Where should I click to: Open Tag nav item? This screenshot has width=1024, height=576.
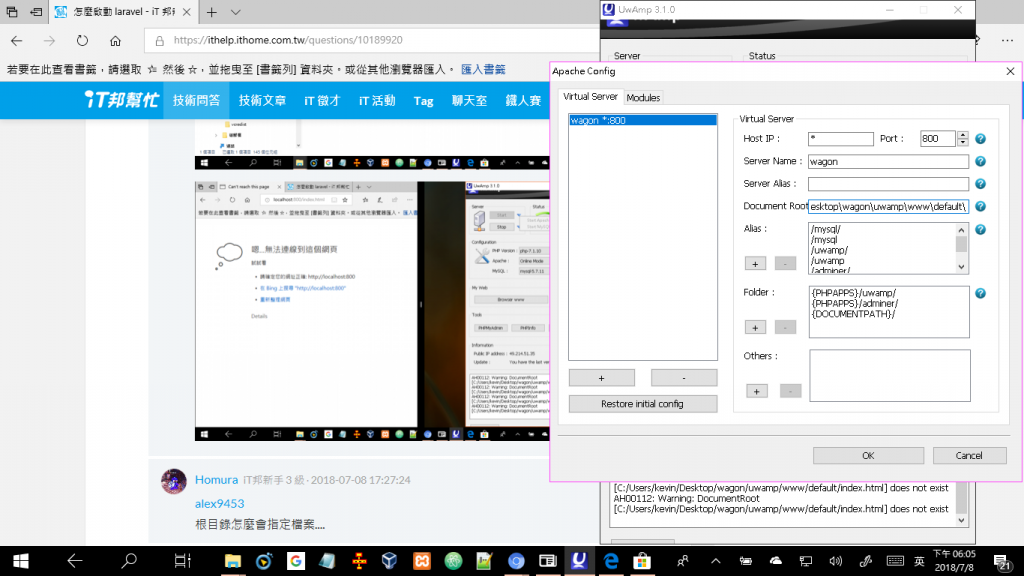click(423, 101)
